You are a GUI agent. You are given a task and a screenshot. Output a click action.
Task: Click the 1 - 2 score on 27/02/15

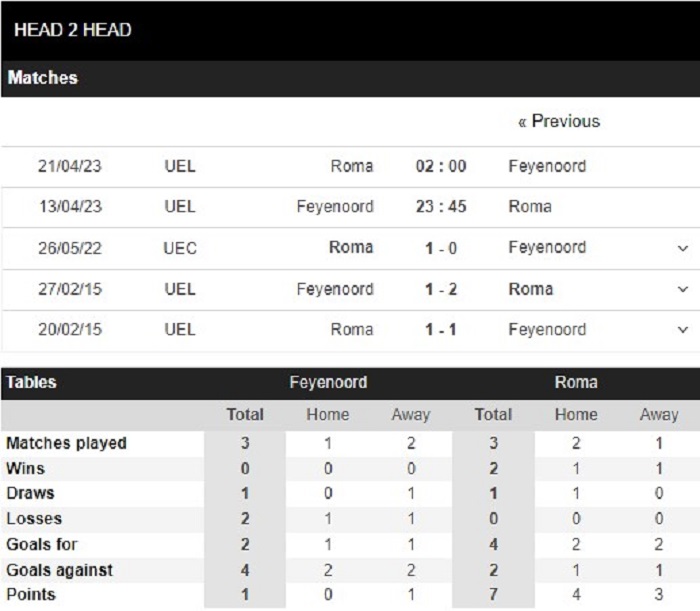point(440,289)
